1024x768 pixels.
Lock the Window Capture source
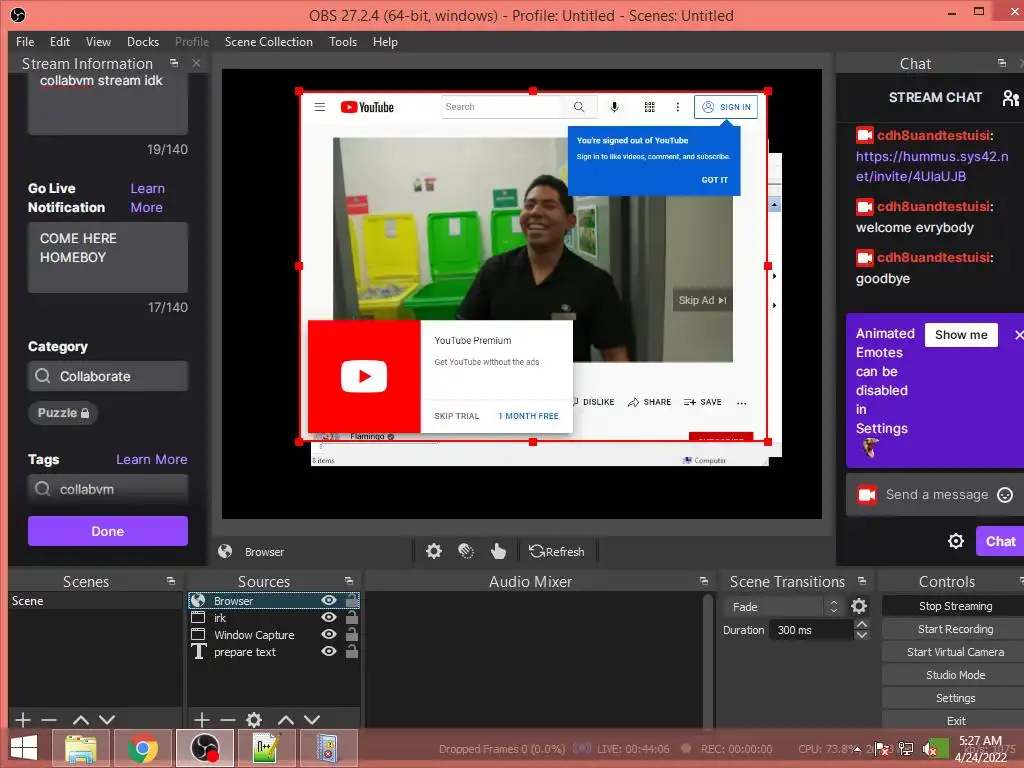point(351,634)
